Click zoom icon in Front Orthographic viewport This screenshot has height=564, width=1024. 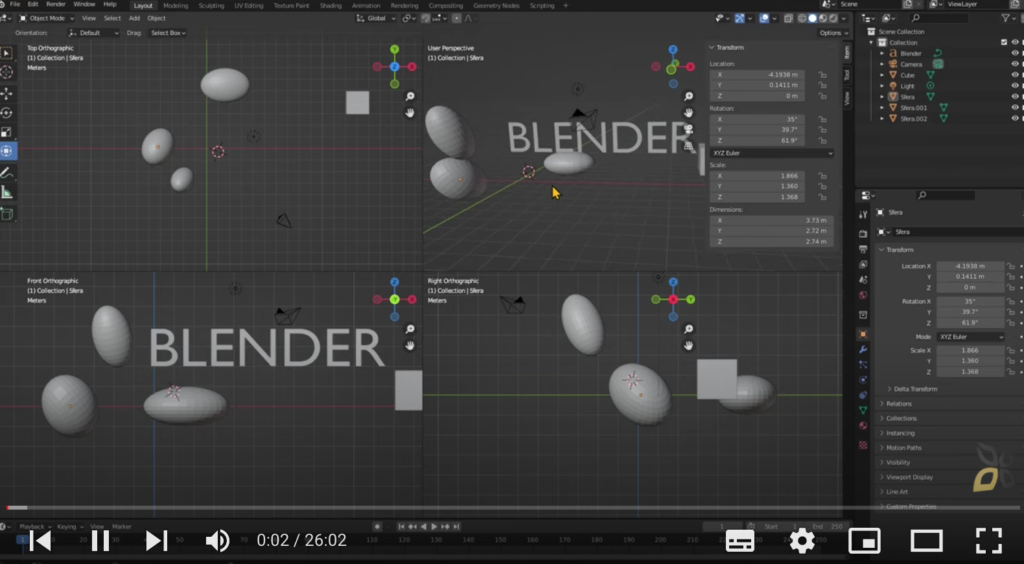point(410,329)
